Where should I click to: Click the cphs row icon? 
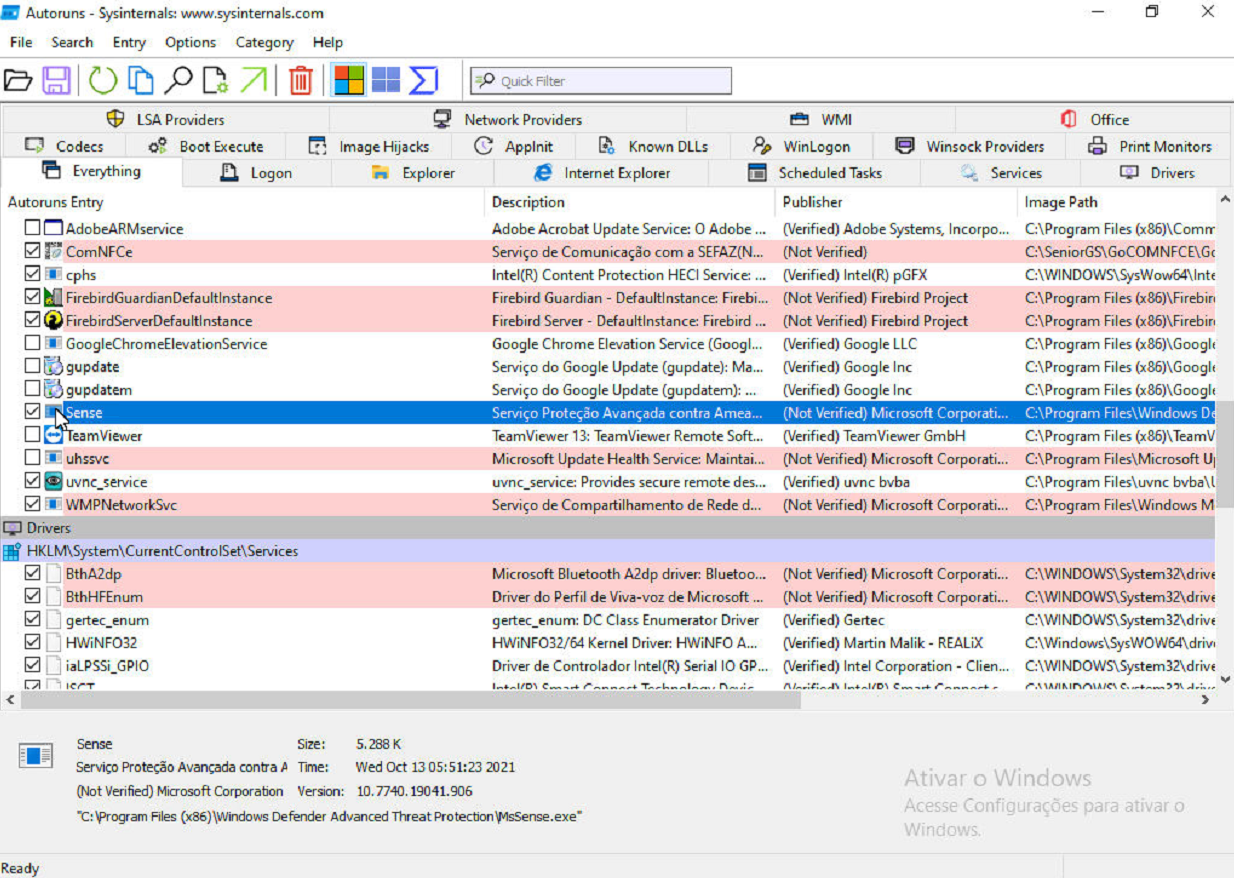tap(54, 275)
